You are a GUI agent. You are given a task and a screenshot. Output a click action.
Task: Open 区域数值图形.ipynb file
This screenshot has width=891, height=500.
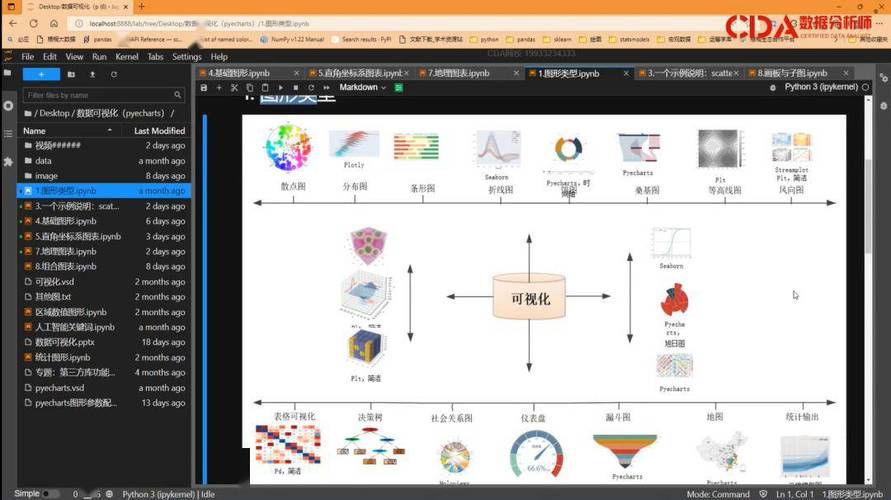[103, 312]
